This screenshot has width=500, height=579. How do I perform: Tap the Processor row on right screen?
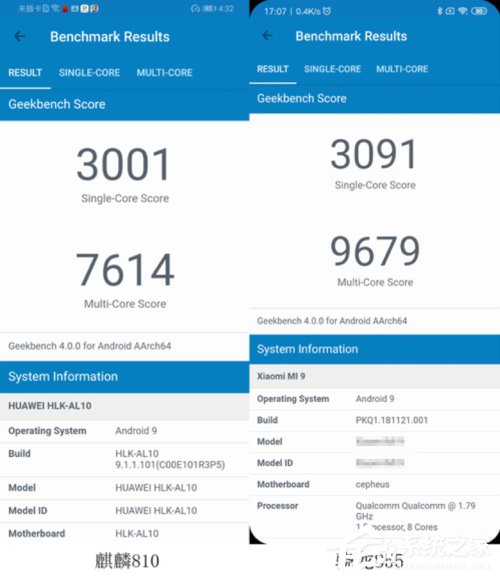(x=375, y=516)
